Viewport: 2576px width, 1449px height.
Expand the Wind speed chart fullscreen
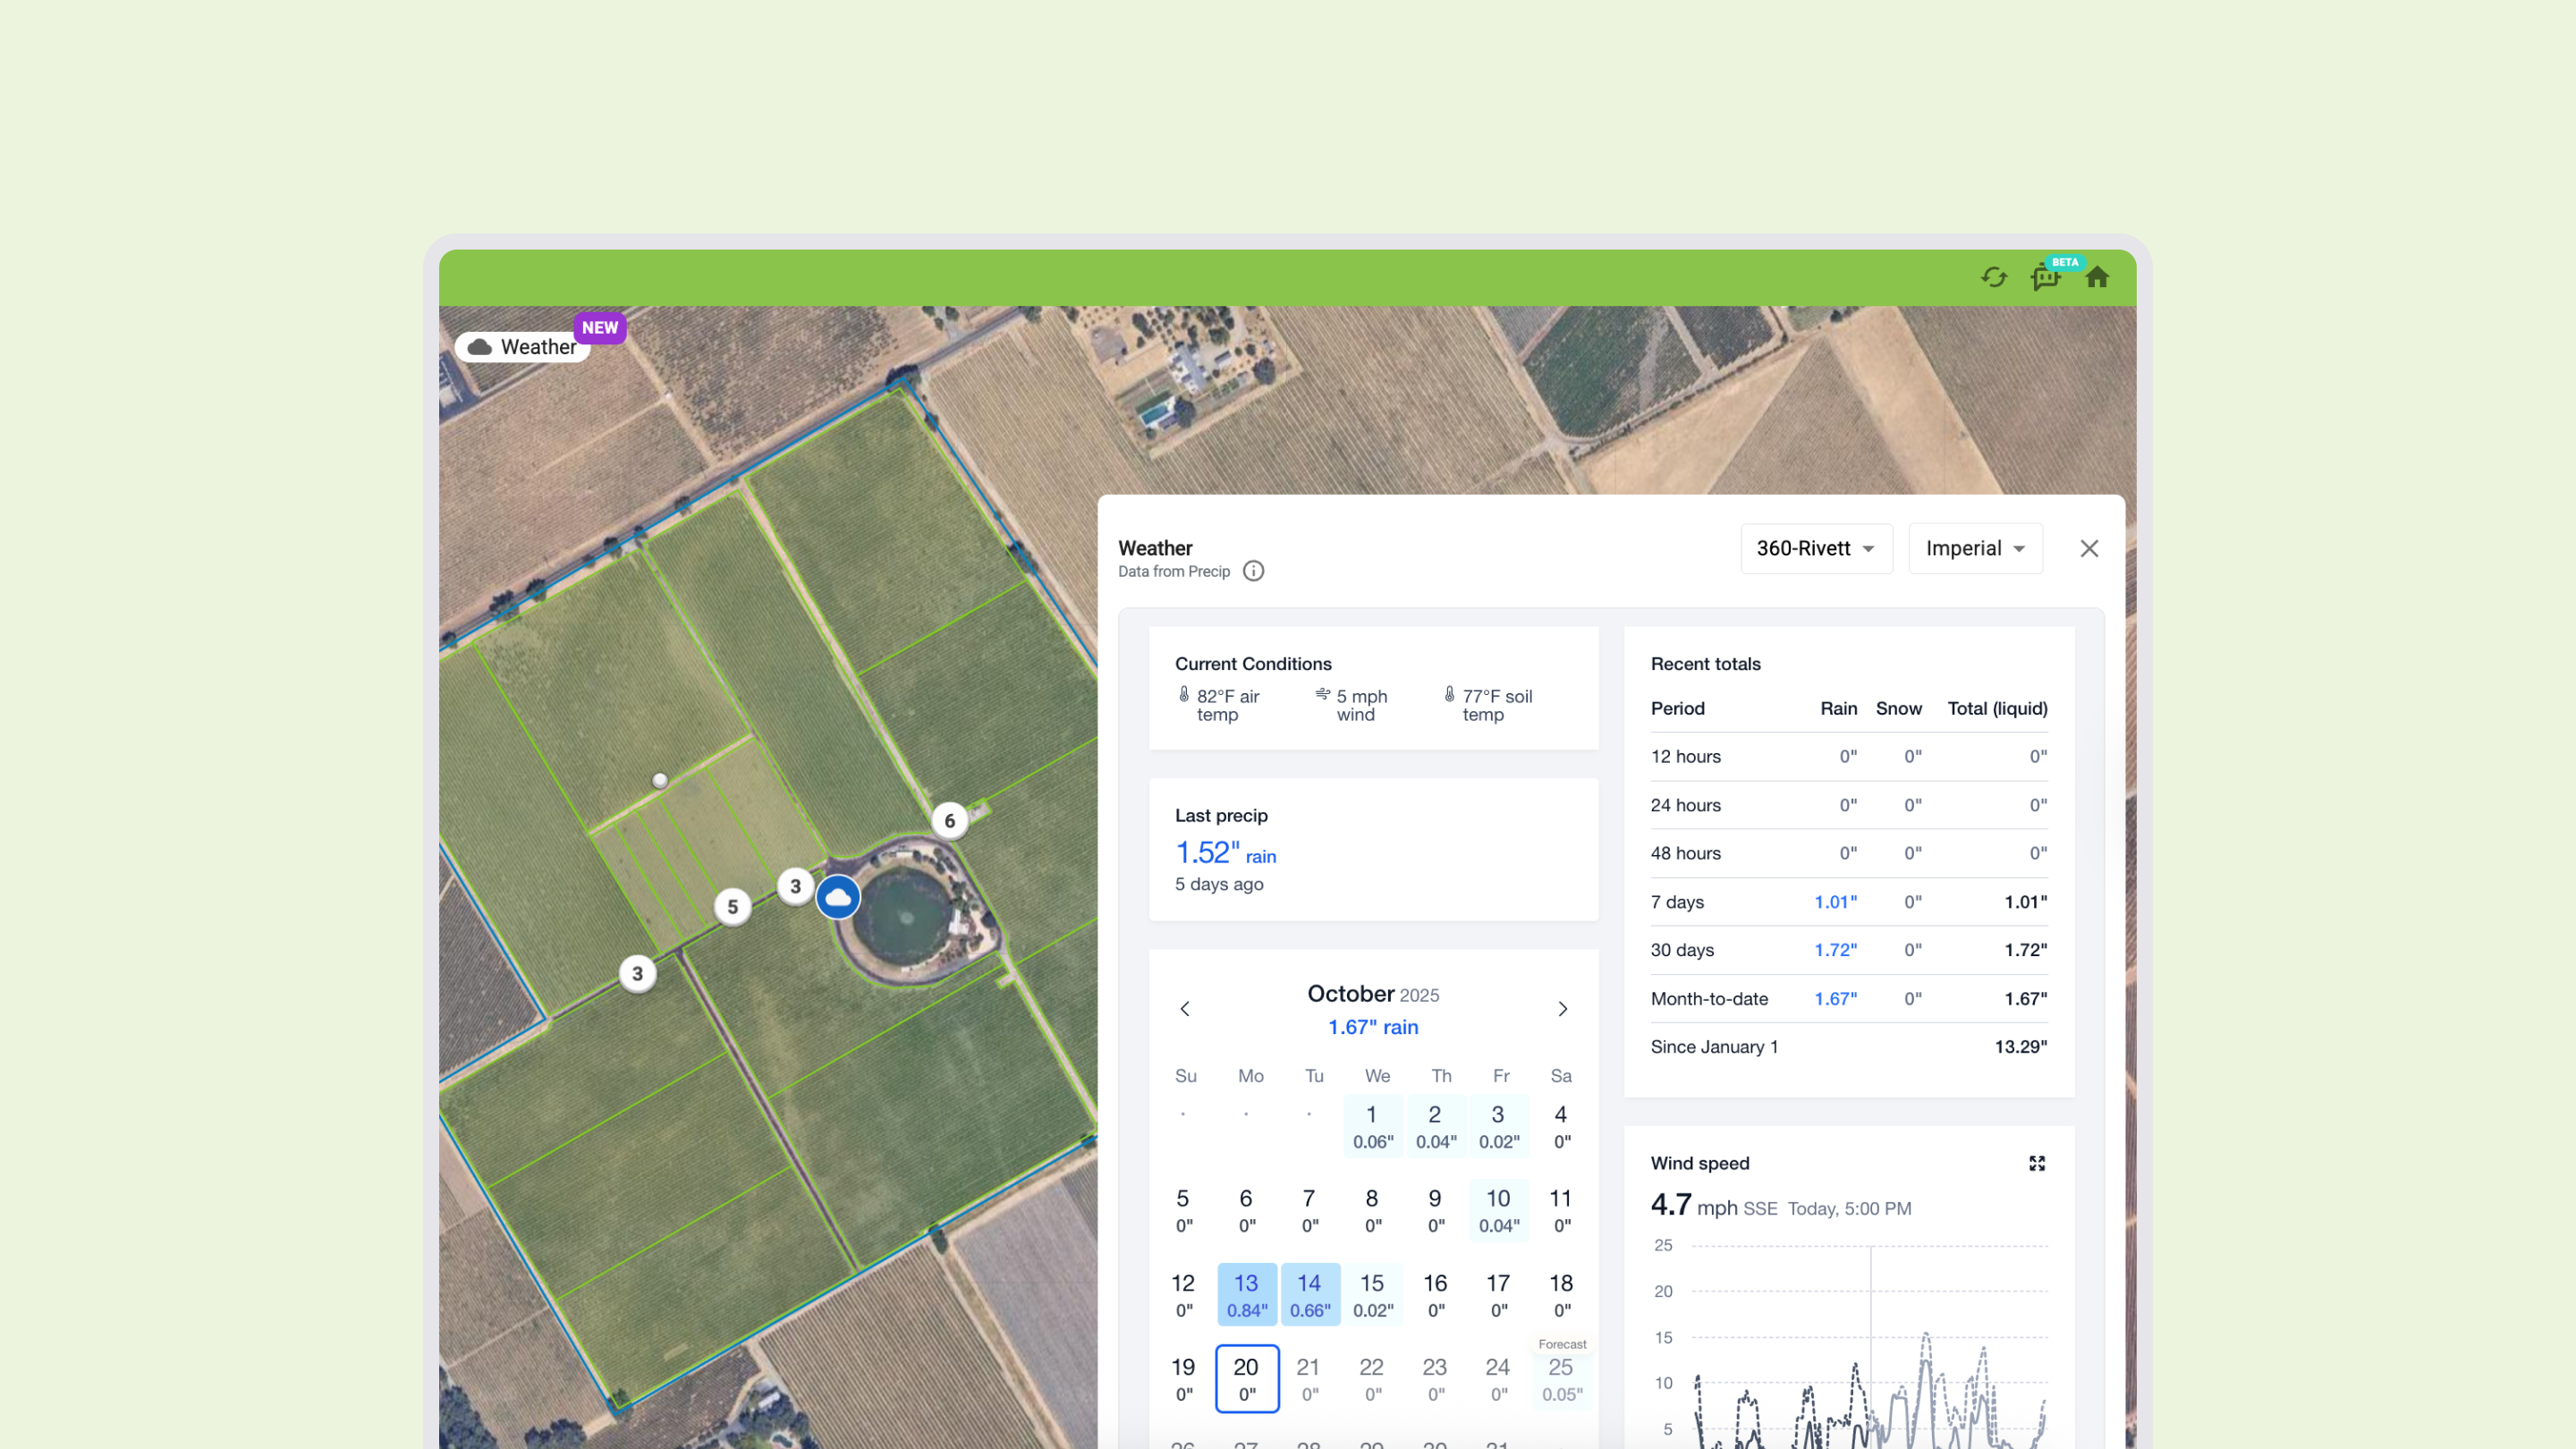pyautogui.click(x=2036, y=1163)
